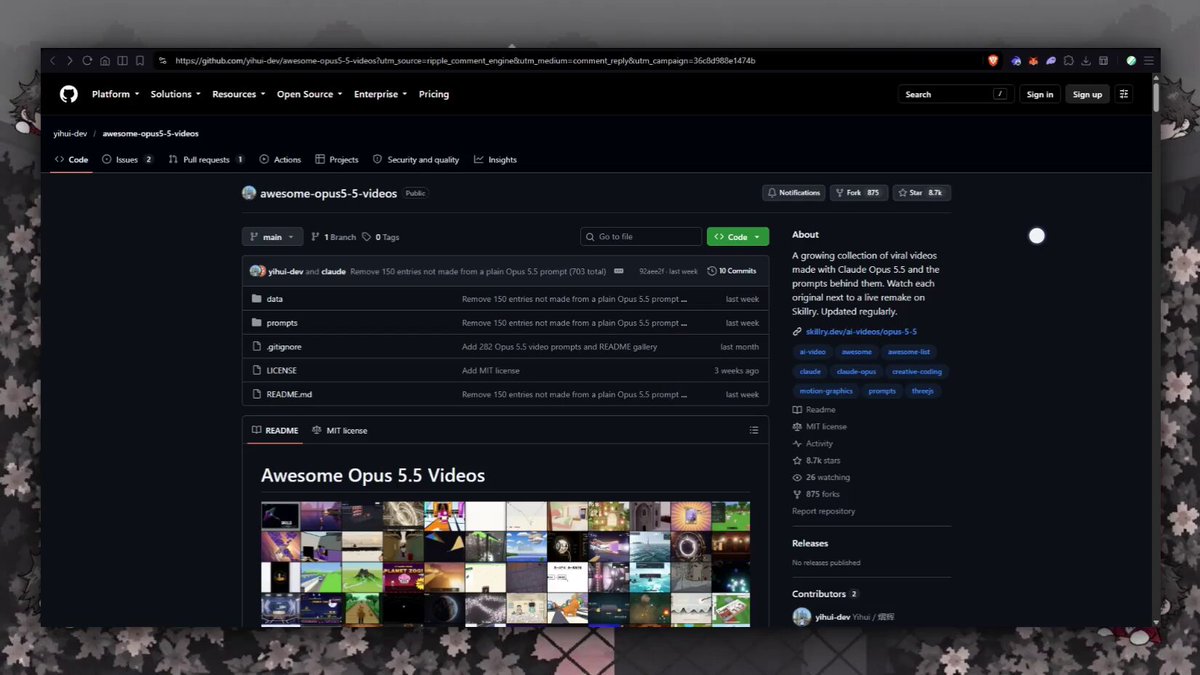Click the threejs topic tag
This screenshot has height=675, width=1200.
[x=922, y=392]
